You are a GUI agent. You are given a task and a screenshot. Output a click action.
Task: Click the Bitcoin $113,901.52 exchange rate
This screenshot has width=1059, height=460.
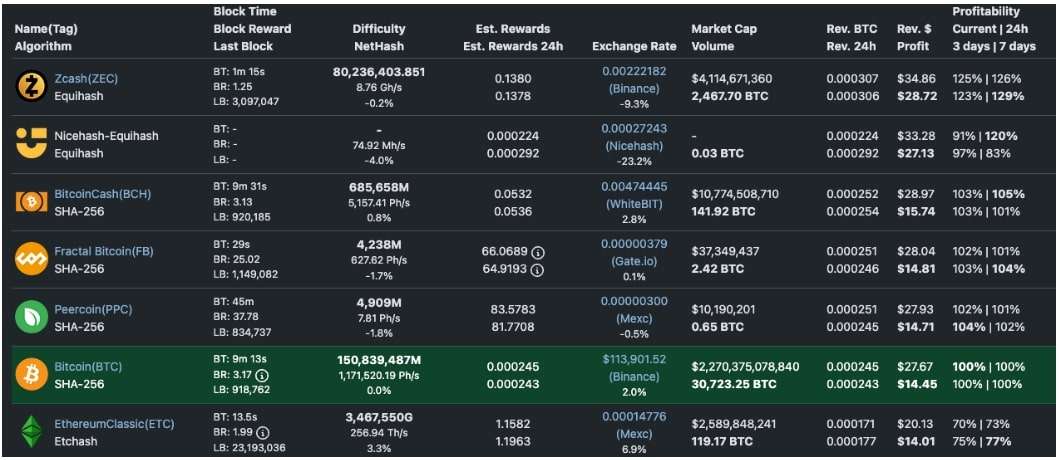pyautogui.click(x=634, y=359)
